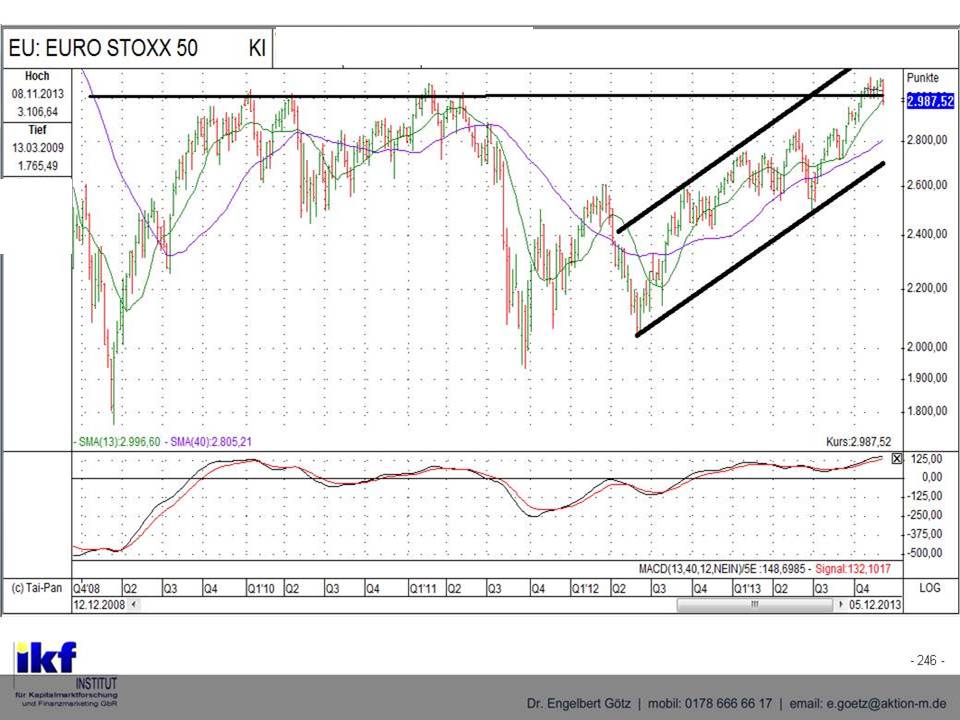Click the 0,00 MACD axis label
The height and width of the screenshot is (720, 960).
(932, 477)
